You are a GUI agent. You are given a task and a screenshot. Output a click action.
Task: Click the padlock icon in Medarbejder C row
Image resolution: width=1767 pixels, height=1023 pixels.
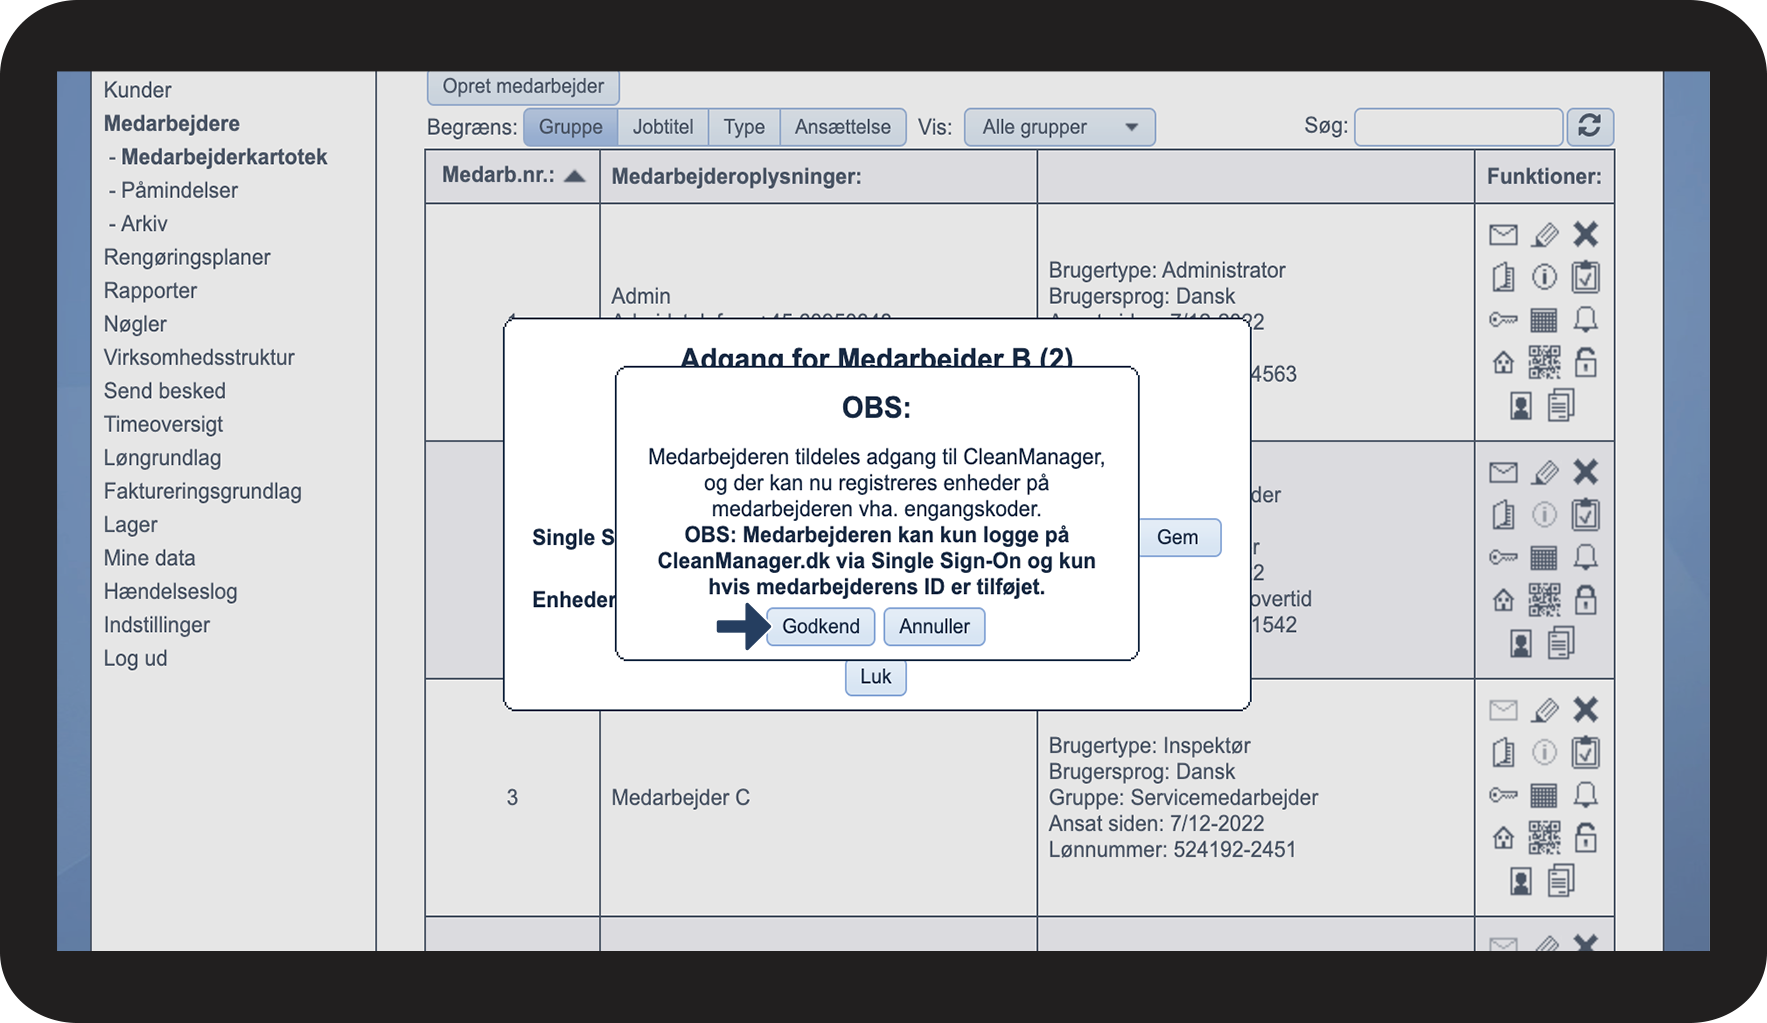point(1585,837)
